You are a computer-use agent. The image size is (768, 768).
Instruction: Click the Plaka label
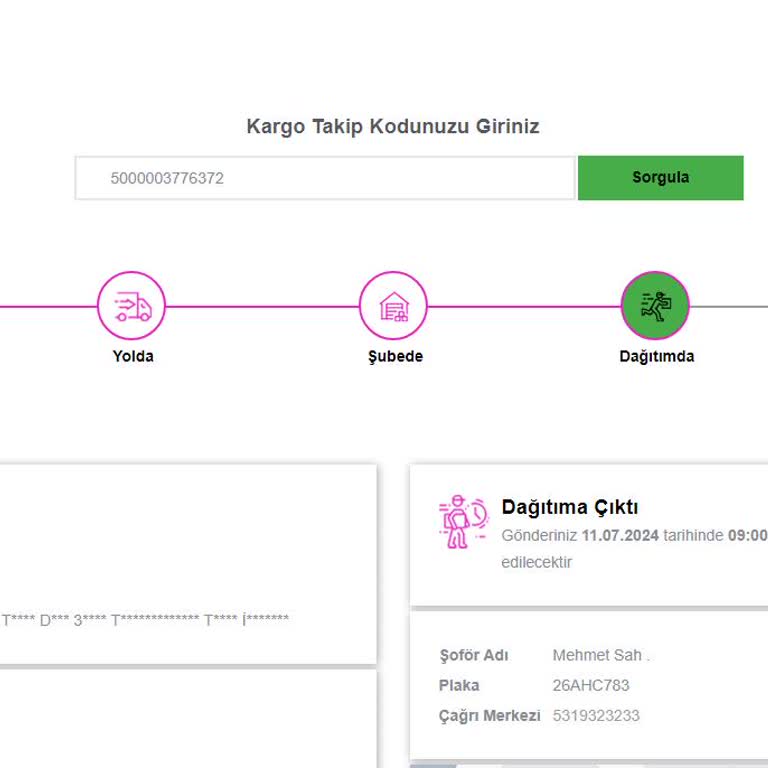pos(459,686)
